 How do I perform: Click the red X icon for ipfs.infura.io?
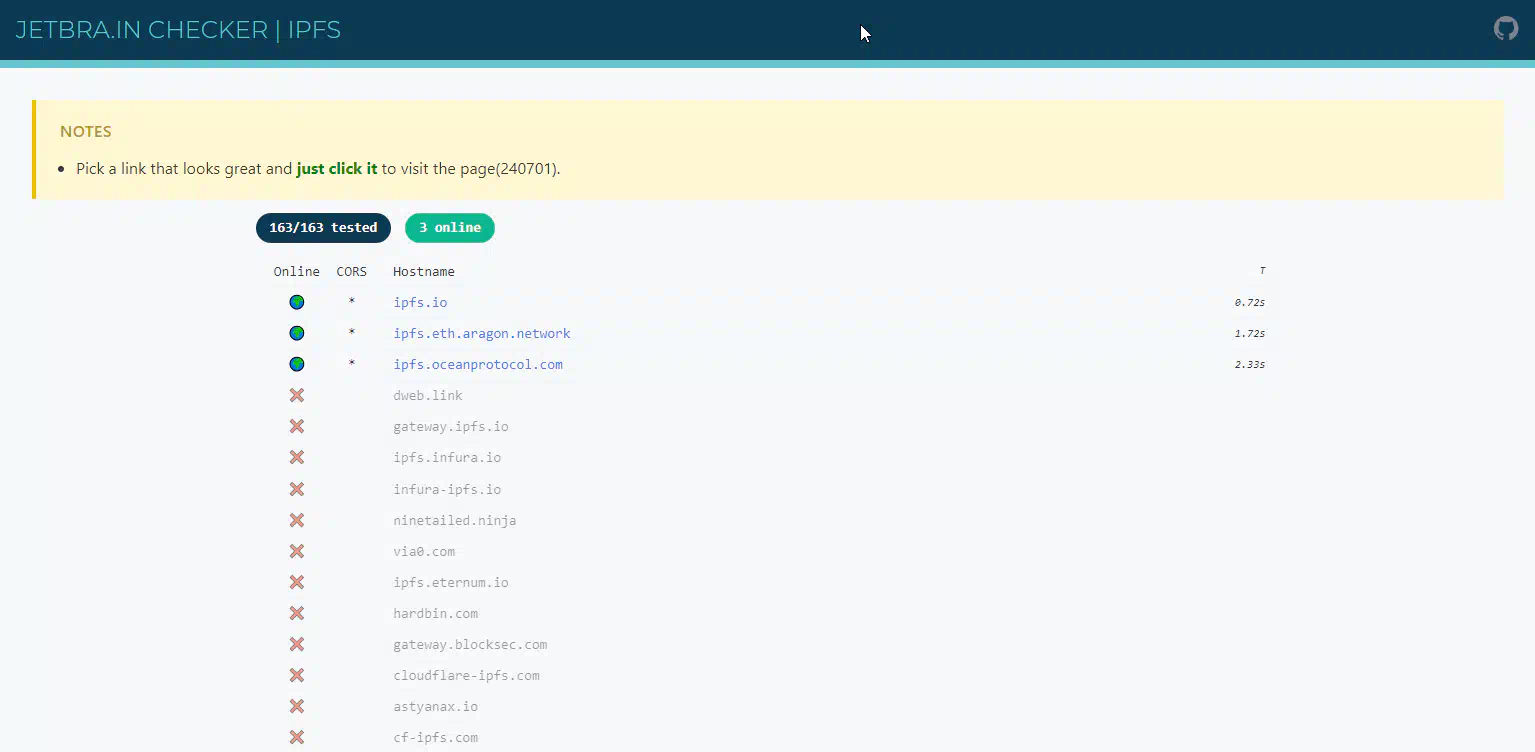pyautogui.click(x=297, y=457)
